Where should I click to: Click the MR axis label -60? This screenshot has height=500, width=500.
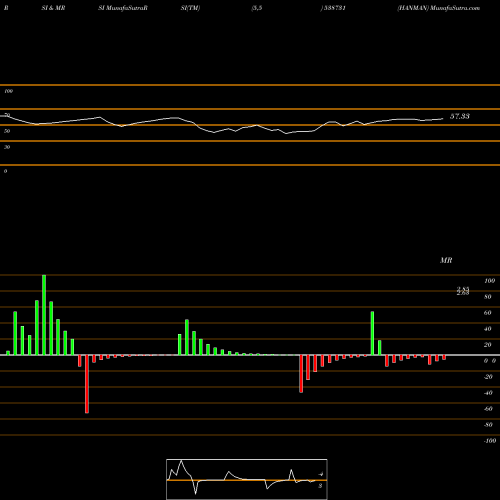point(488,409)
